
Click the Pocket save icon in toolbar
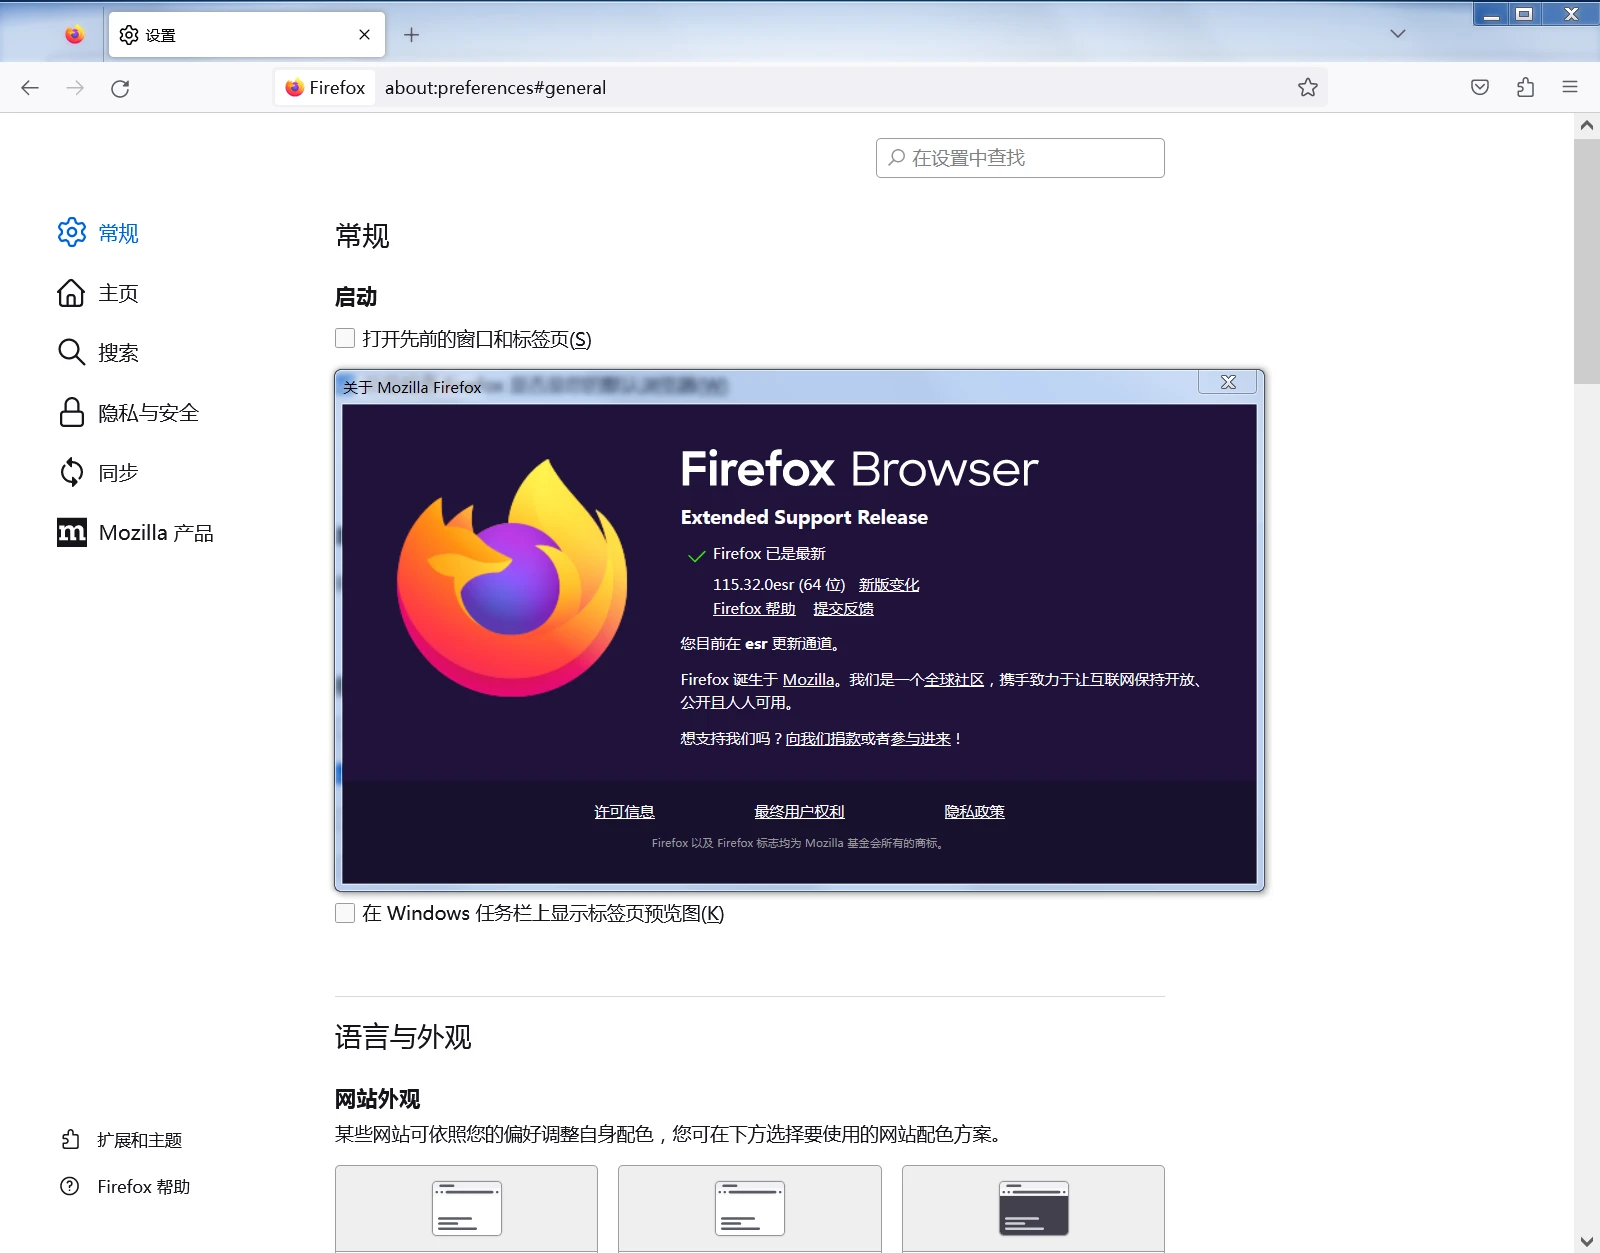tap(1480, 88)
